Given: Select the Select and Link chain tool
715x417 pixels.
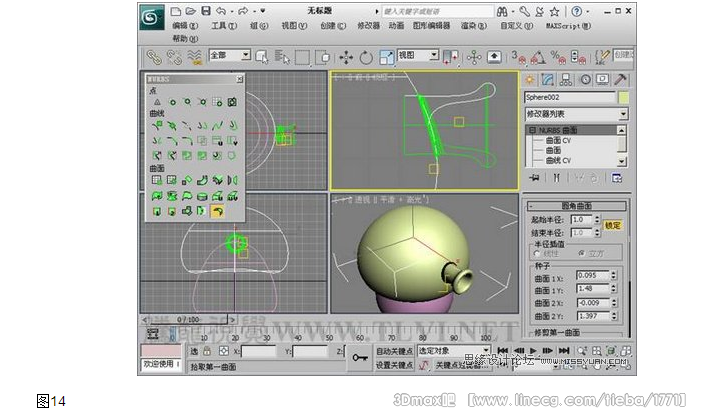Looking at the screenshot, I should 154,57.
